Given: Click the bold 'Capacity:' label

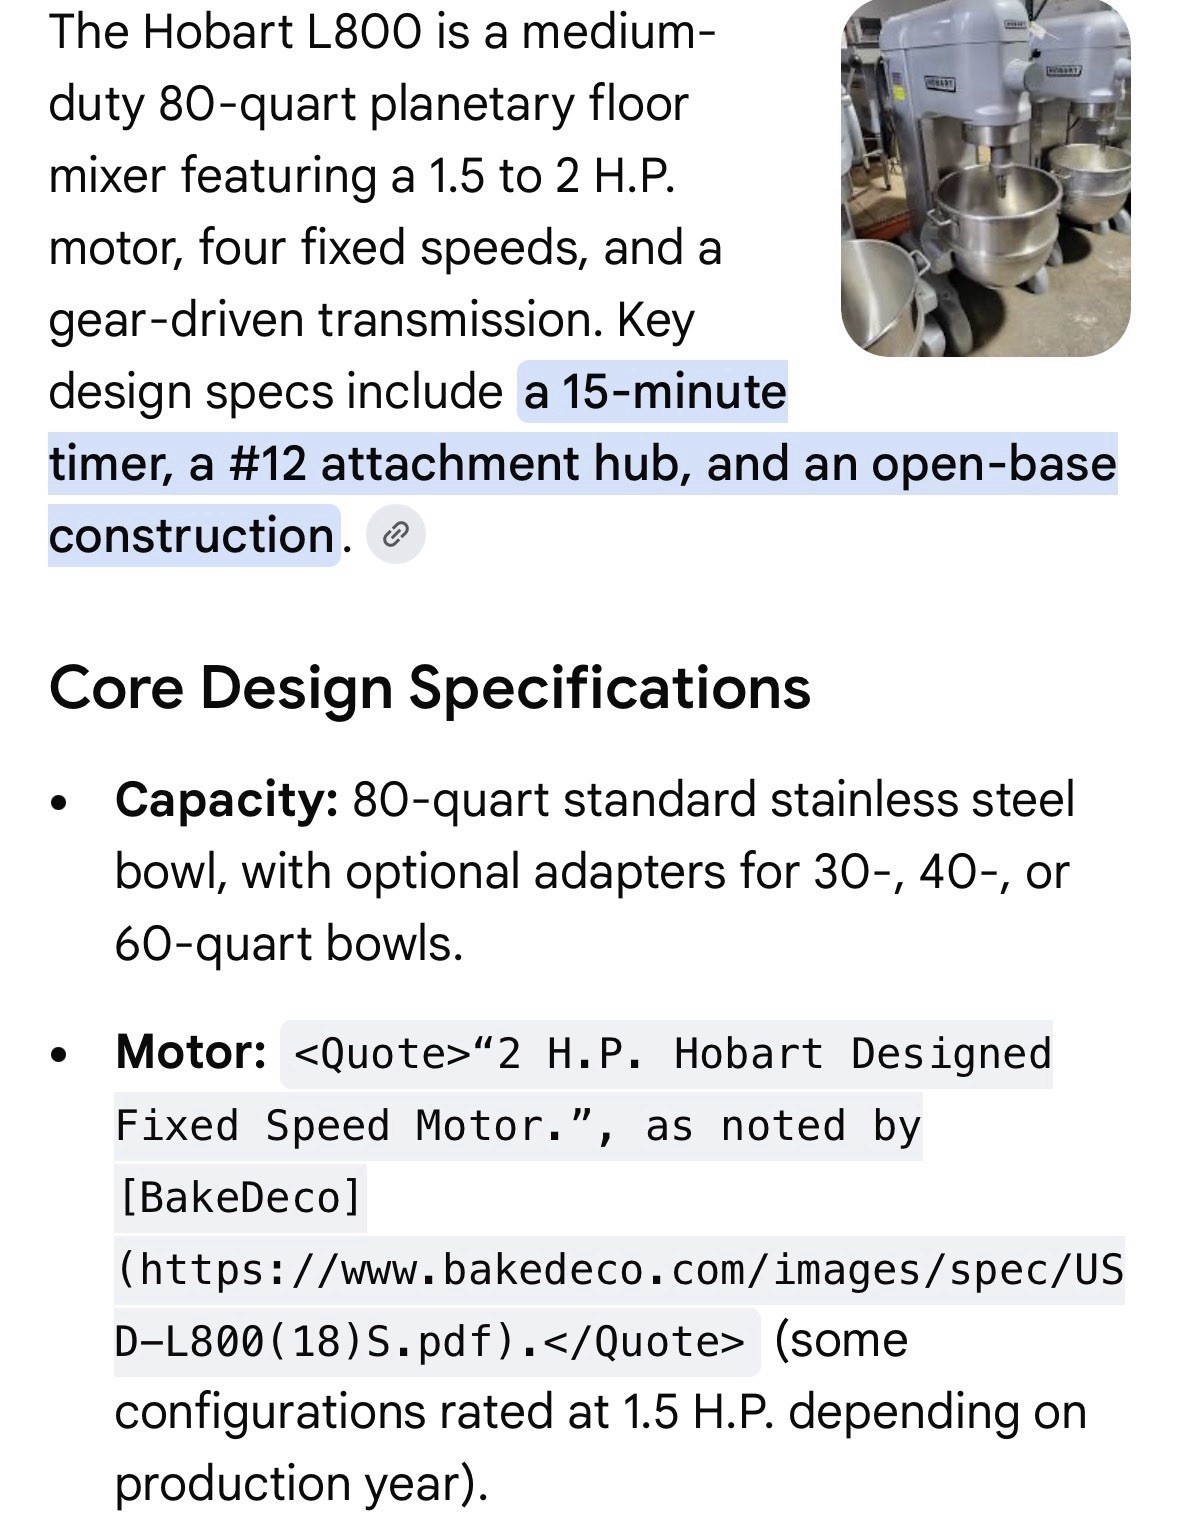Looking at the screenshot, I should coord(227,800).
